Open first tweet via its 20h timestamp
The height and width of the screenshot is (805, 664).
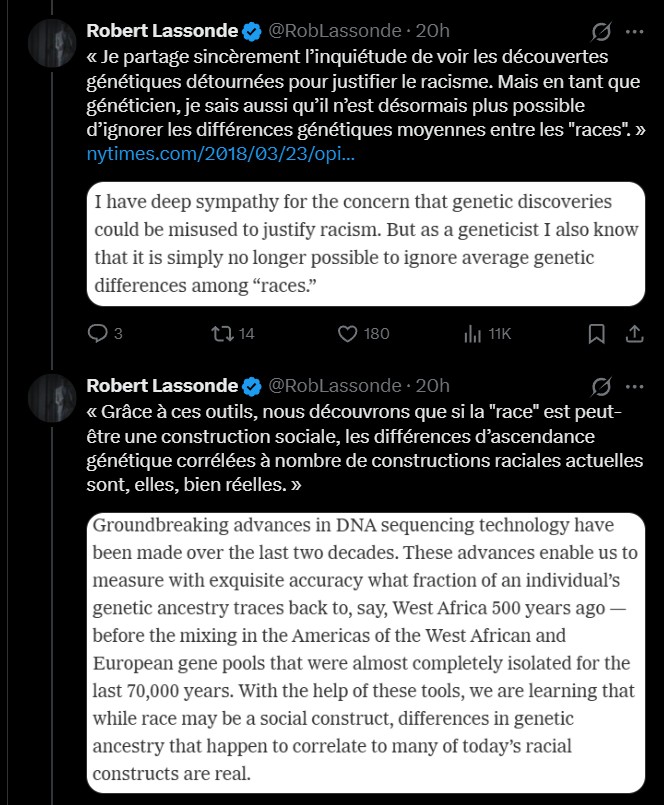point(433,30)
